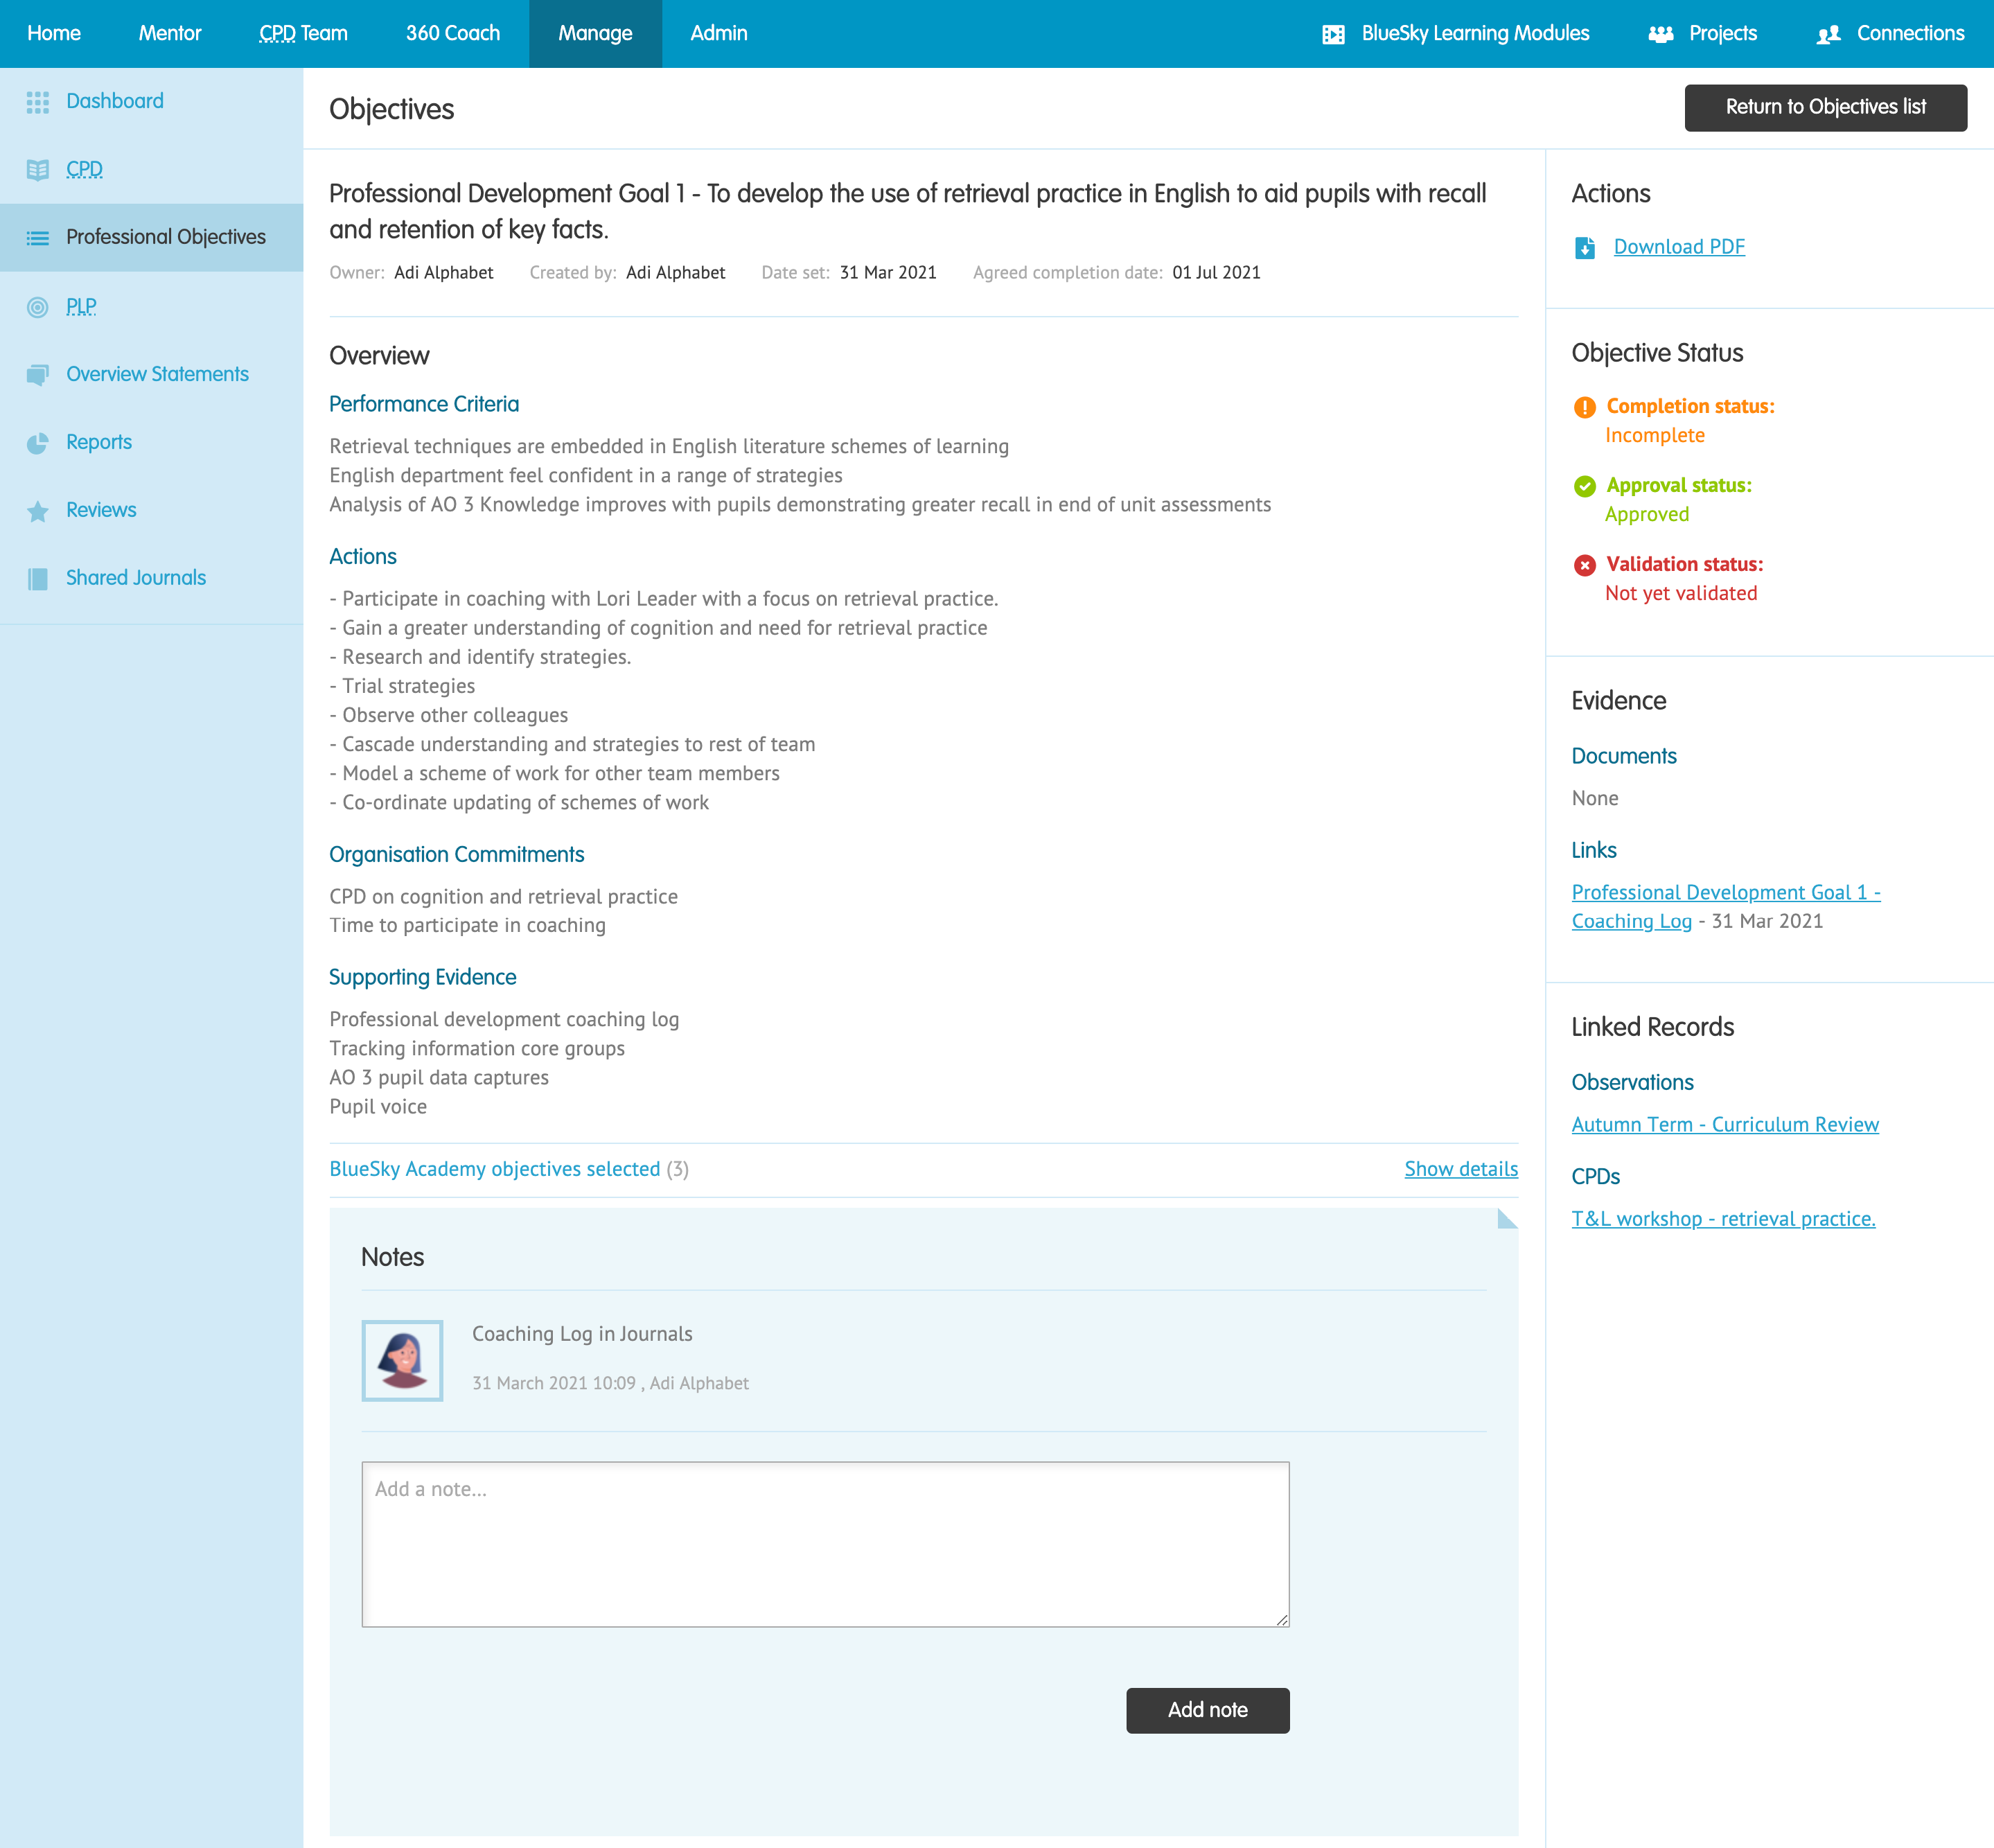Click the Download PDF link

coord(1679,247)
